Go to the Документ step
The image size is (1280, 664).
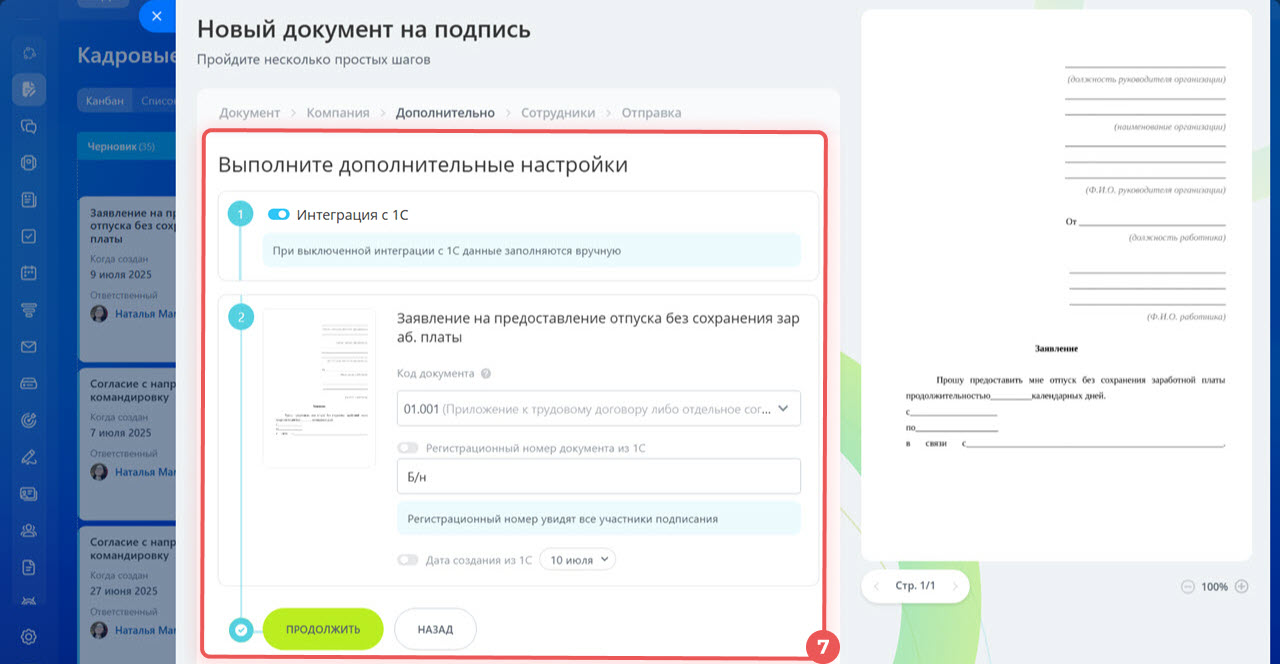pyautogui.click(x=250, y=113)
